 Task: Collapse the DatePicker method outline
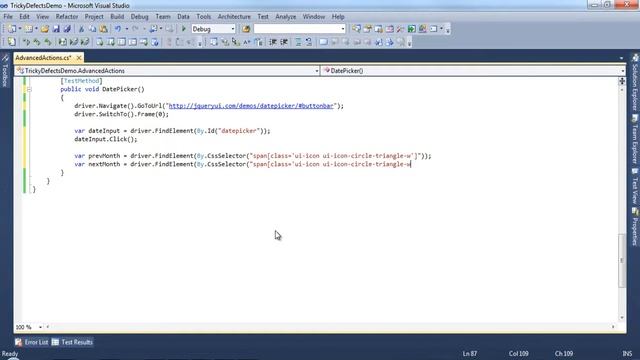coord(29,89)
